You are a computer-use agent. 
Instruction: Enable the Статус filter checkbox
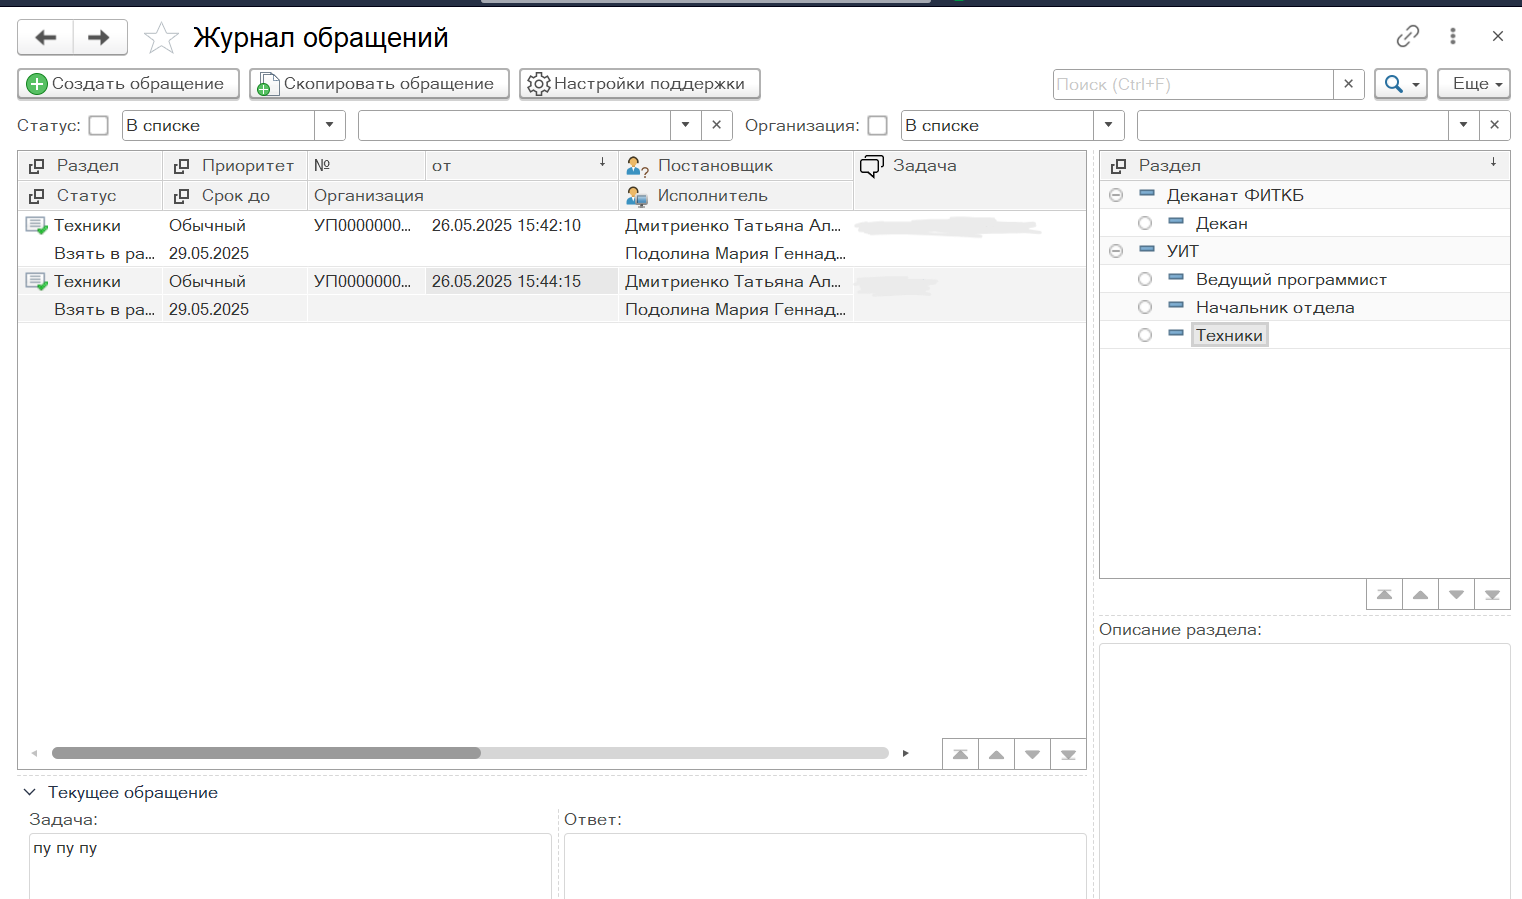(x=98, y=126)
